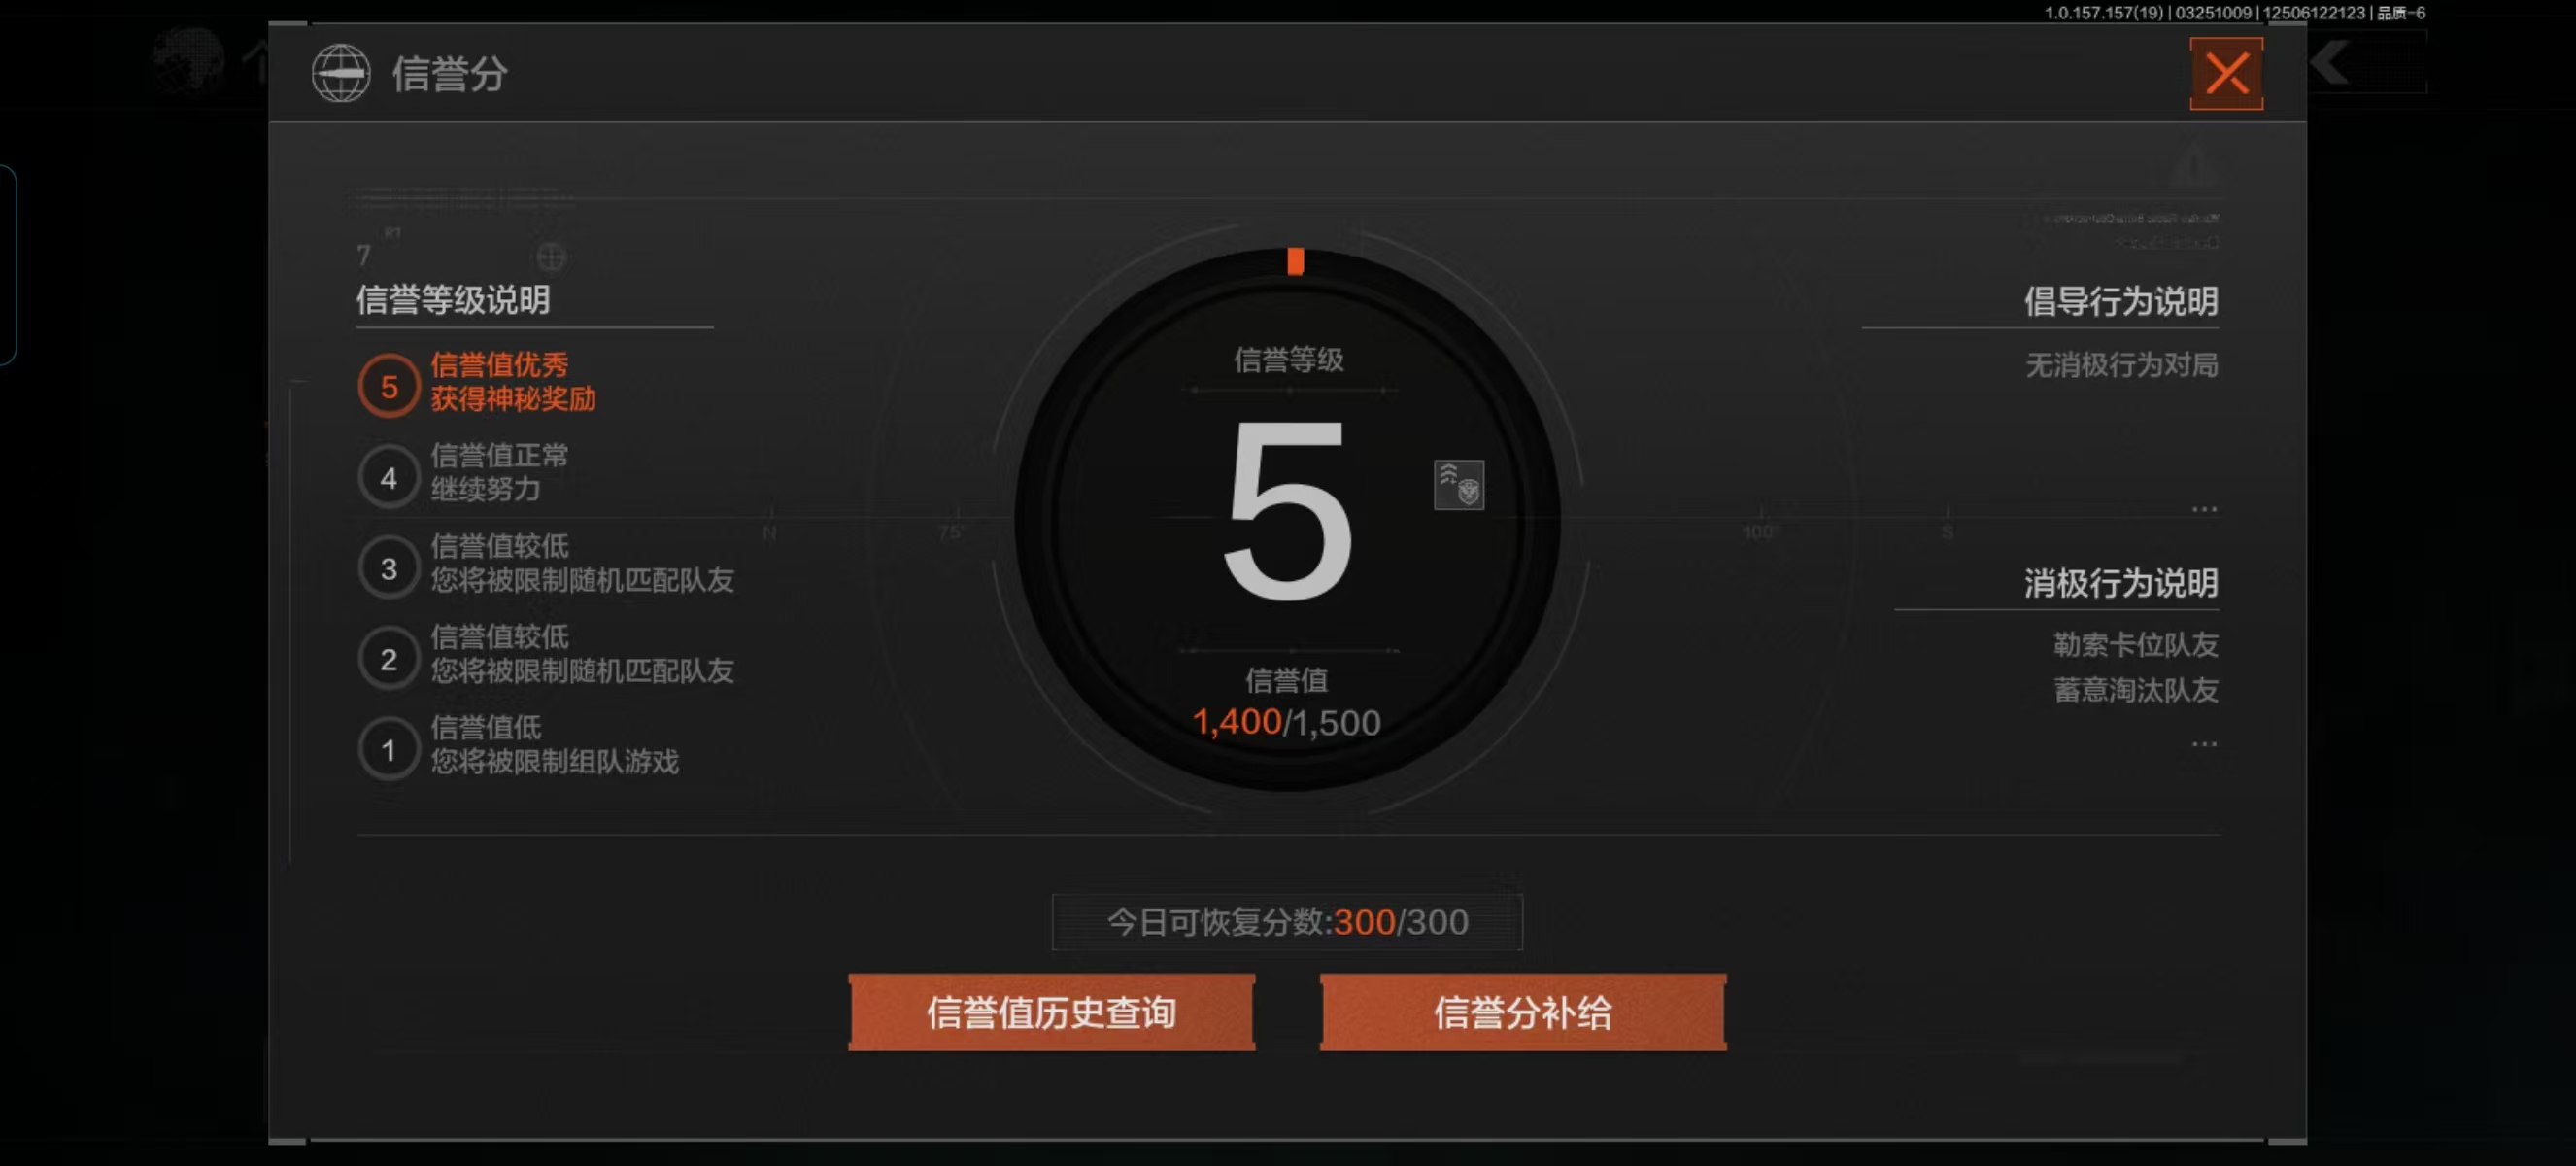
Task: Click the faint warning triangle icon top right
Action: click(x=2193, y=165)
